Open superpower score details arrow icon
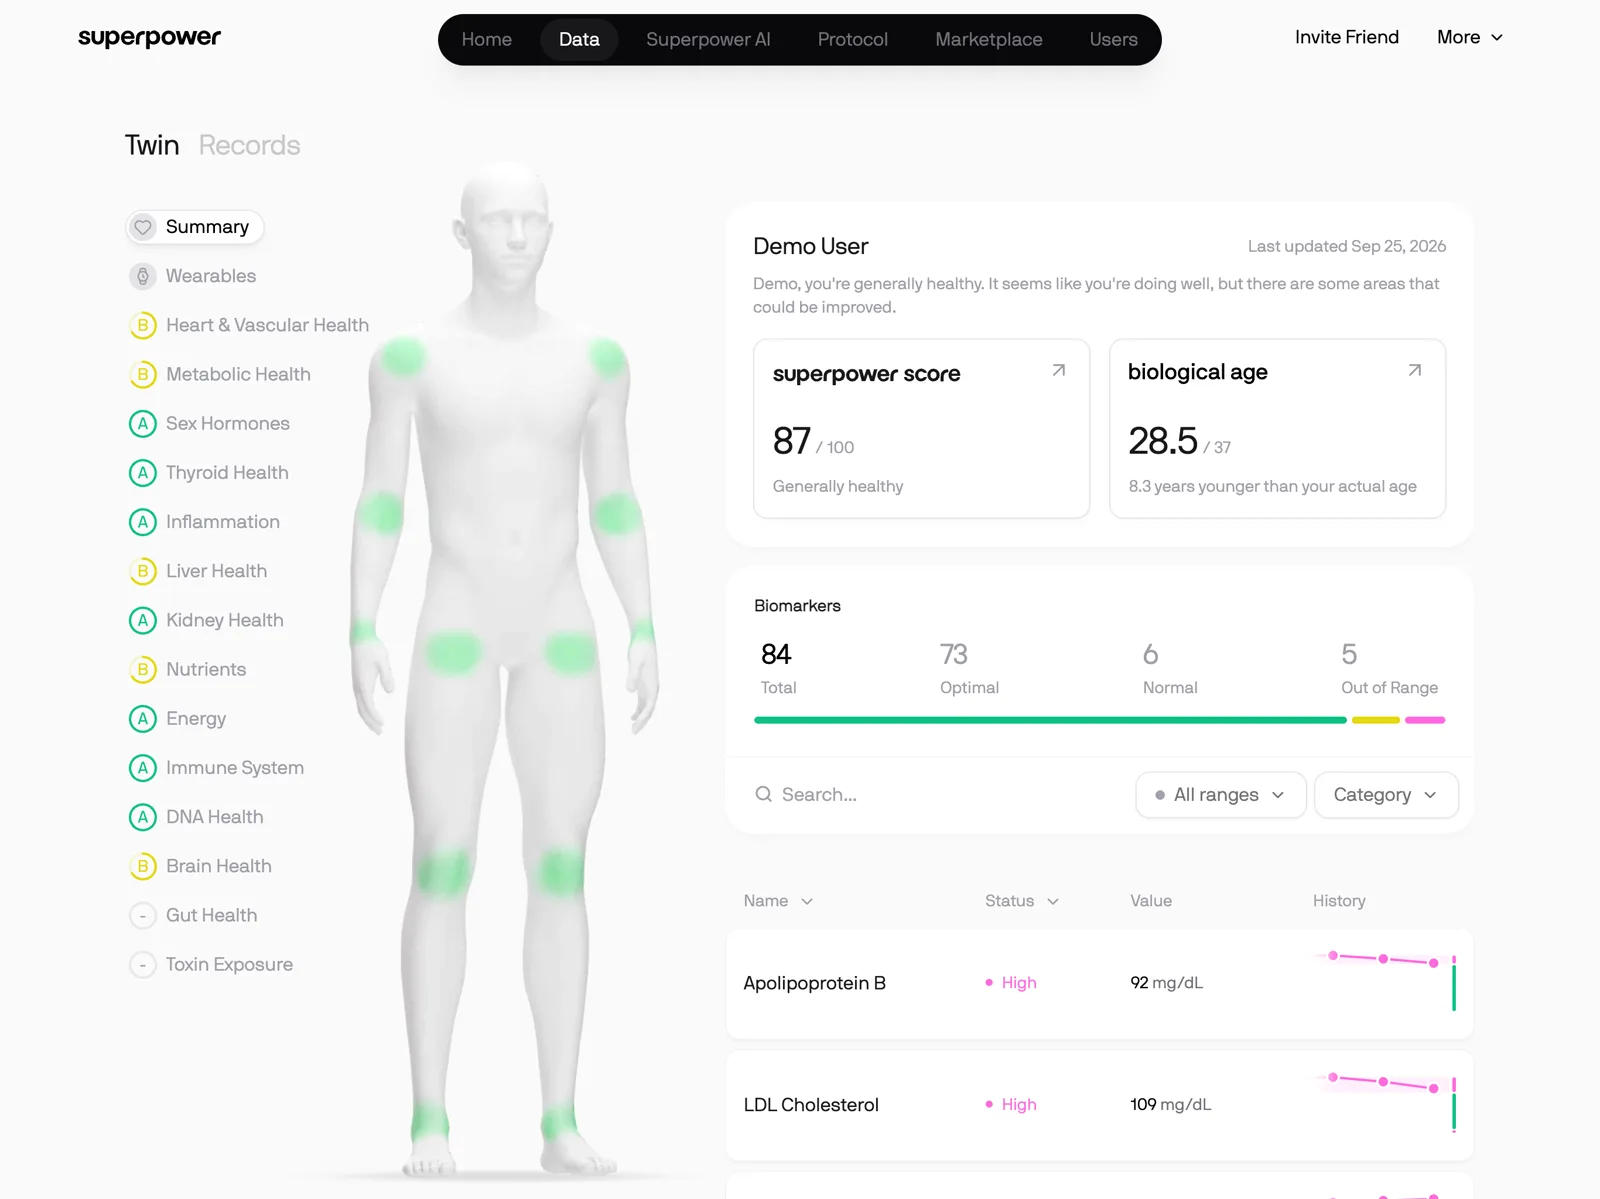This screenshot has height=1199, width=1600. pyautogui.click(x=1059, y=370)
